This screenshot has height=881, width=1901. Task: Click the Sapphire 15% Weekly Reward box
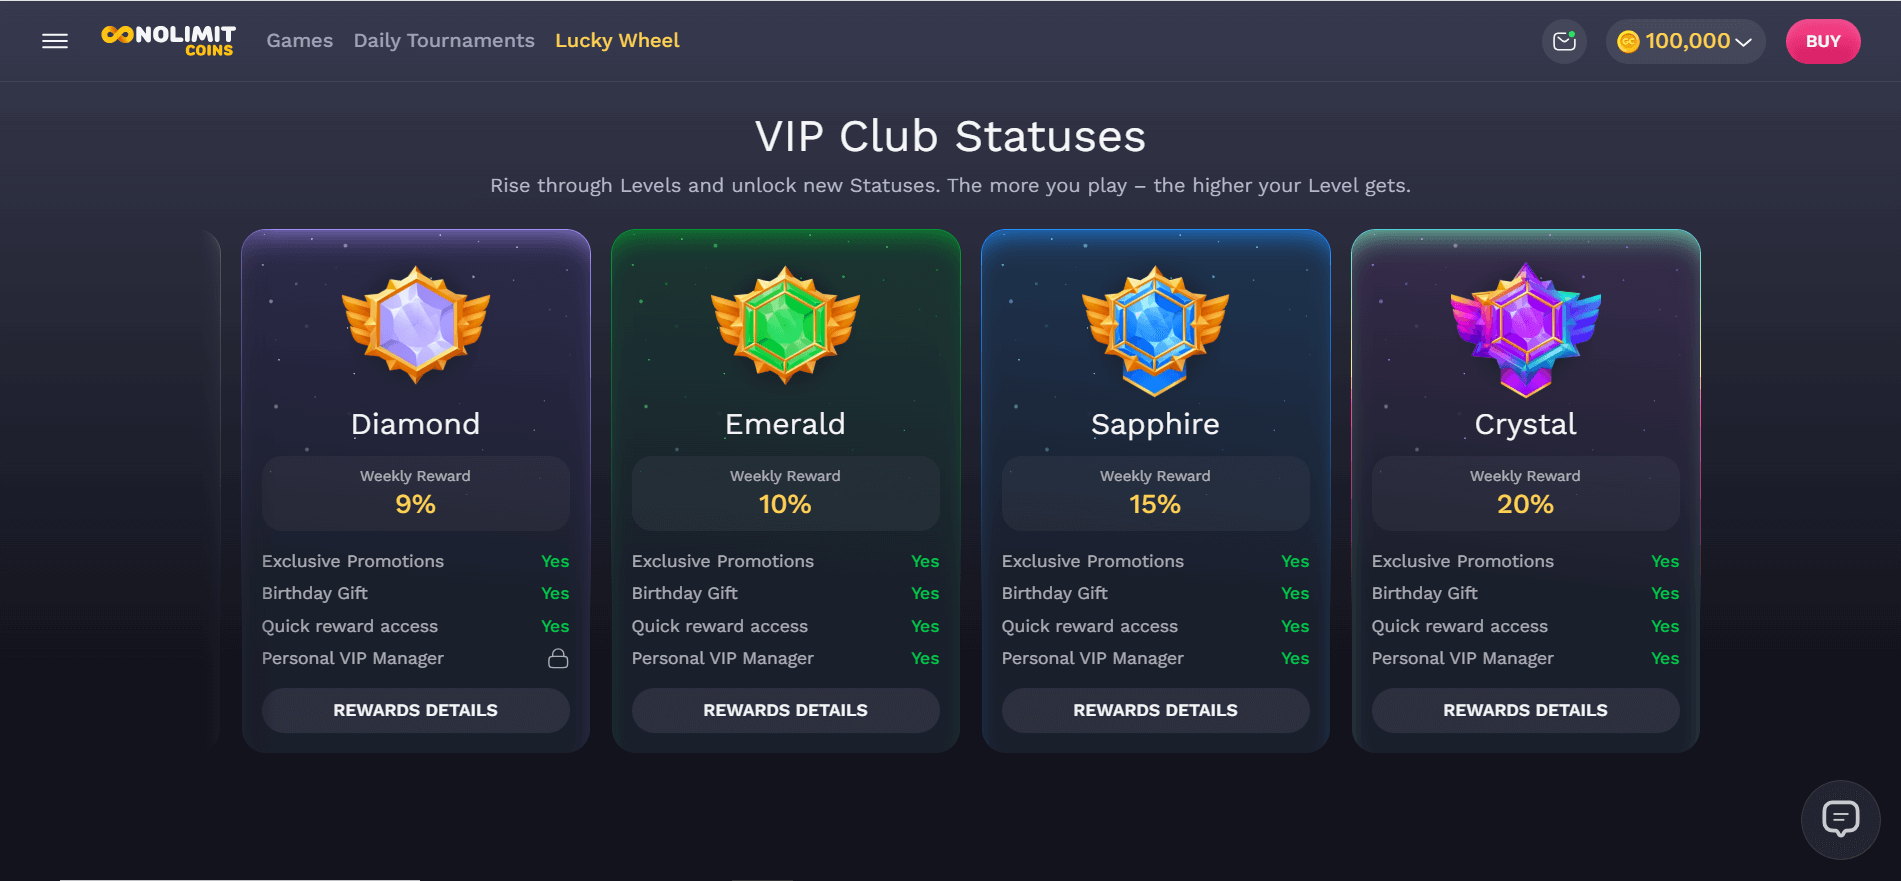coord(1156,493)
